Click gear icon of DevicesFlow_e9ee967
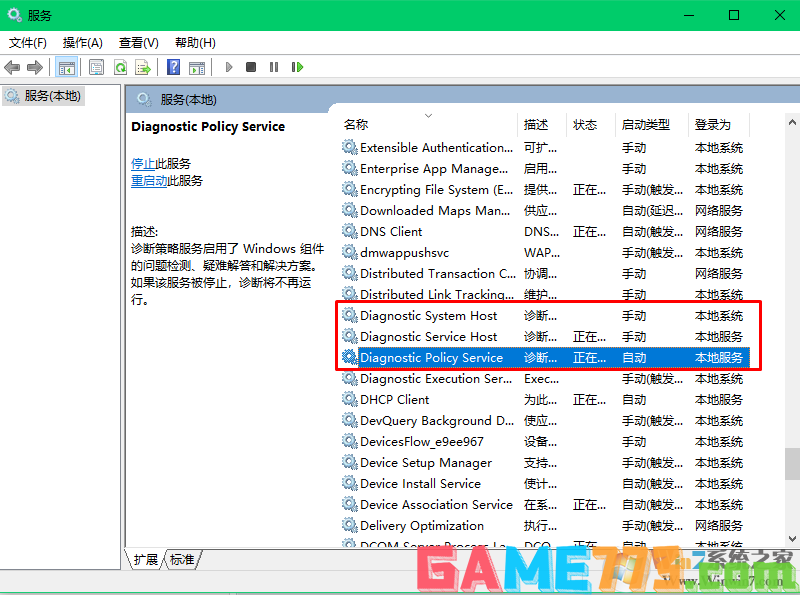This screenshot has width=800, height=595. pos(349,441)
